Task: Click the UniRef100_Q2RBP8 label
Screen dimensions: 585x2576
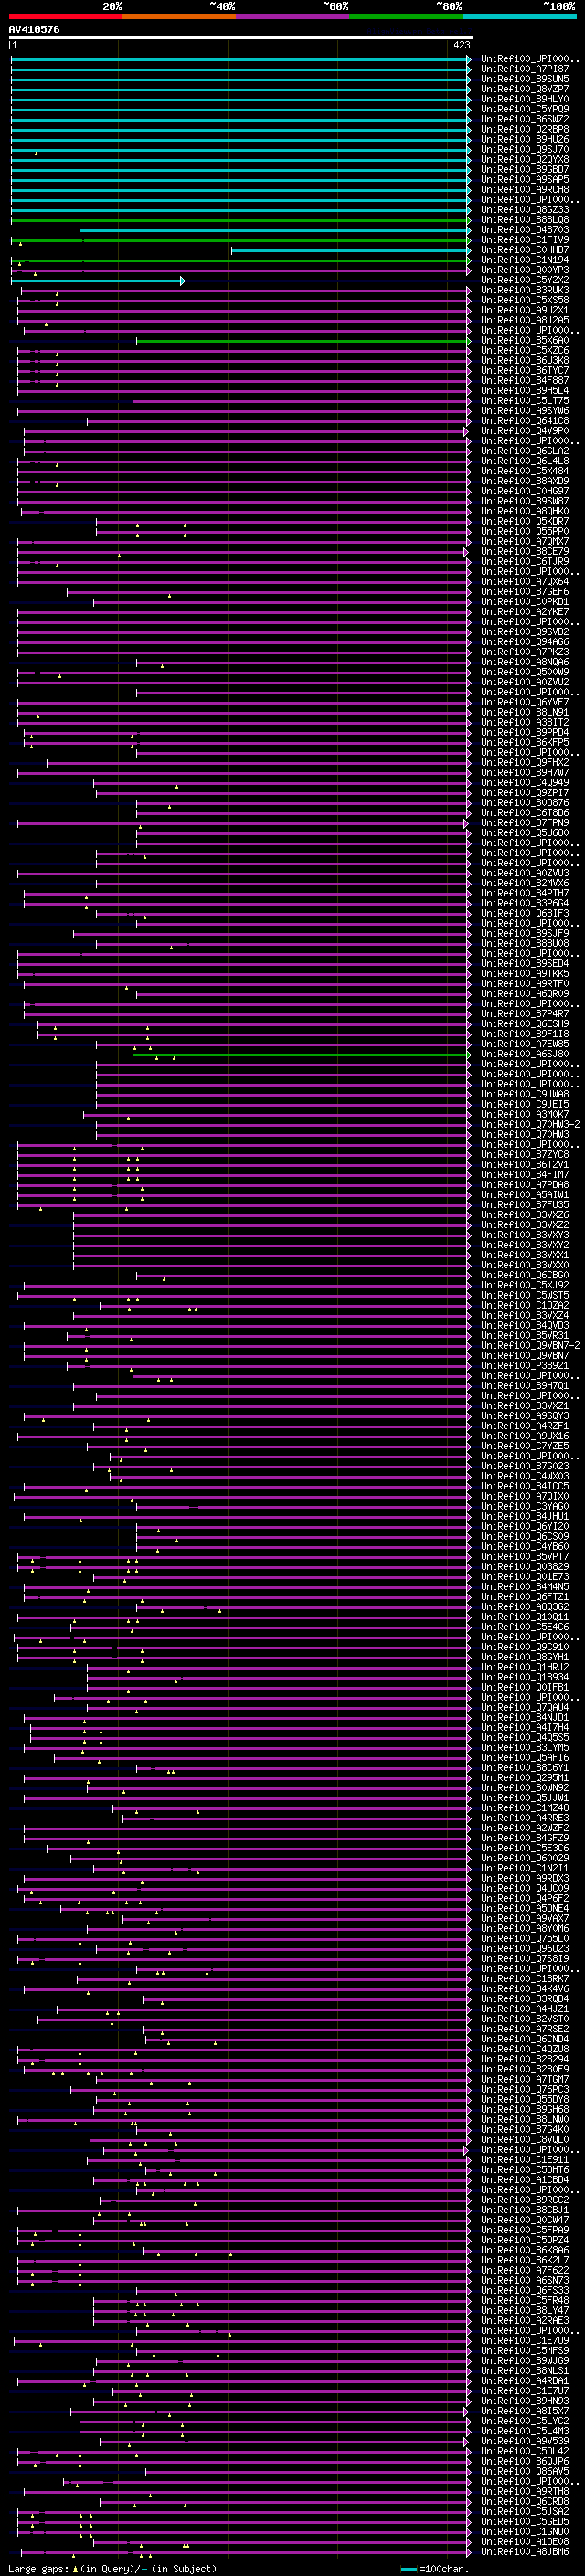Action: coord(525,129)
